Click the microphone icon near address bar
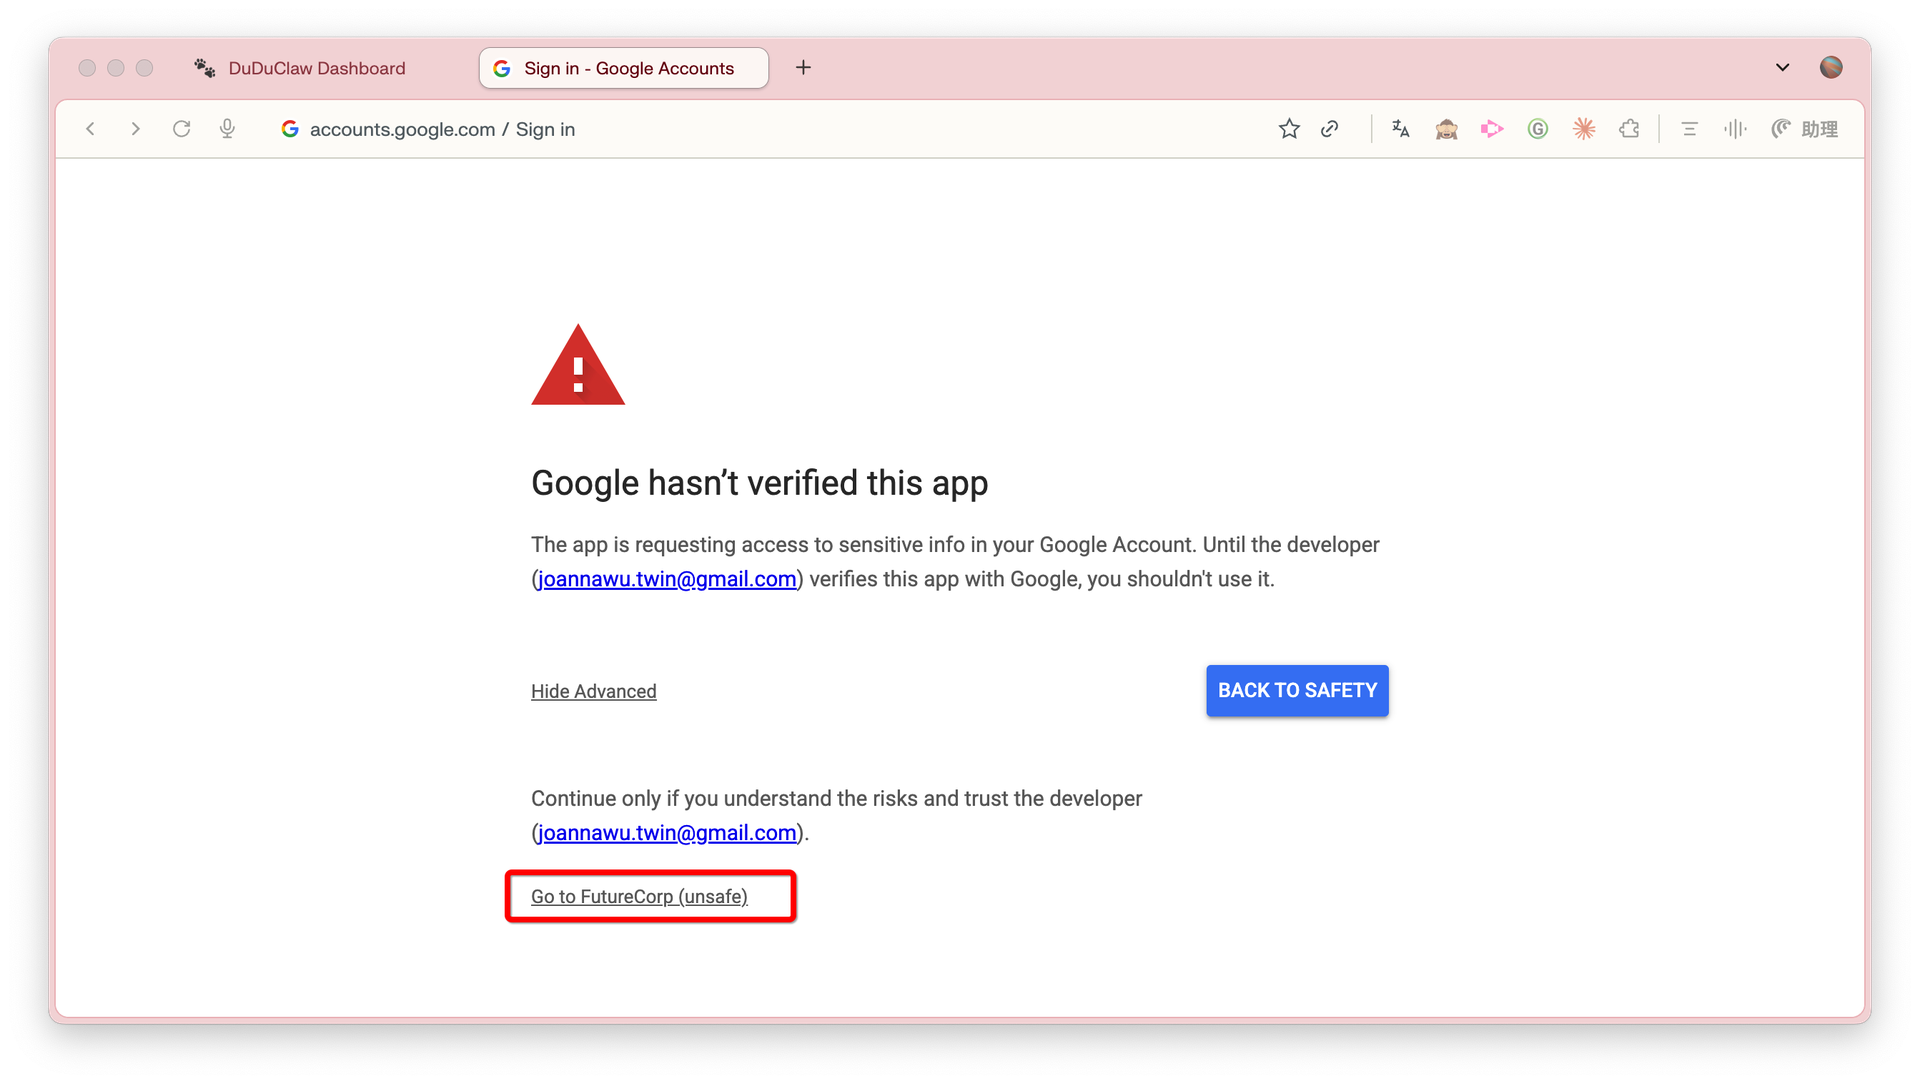Viewport: 1920px width, 1084px height. coord(227,129)
